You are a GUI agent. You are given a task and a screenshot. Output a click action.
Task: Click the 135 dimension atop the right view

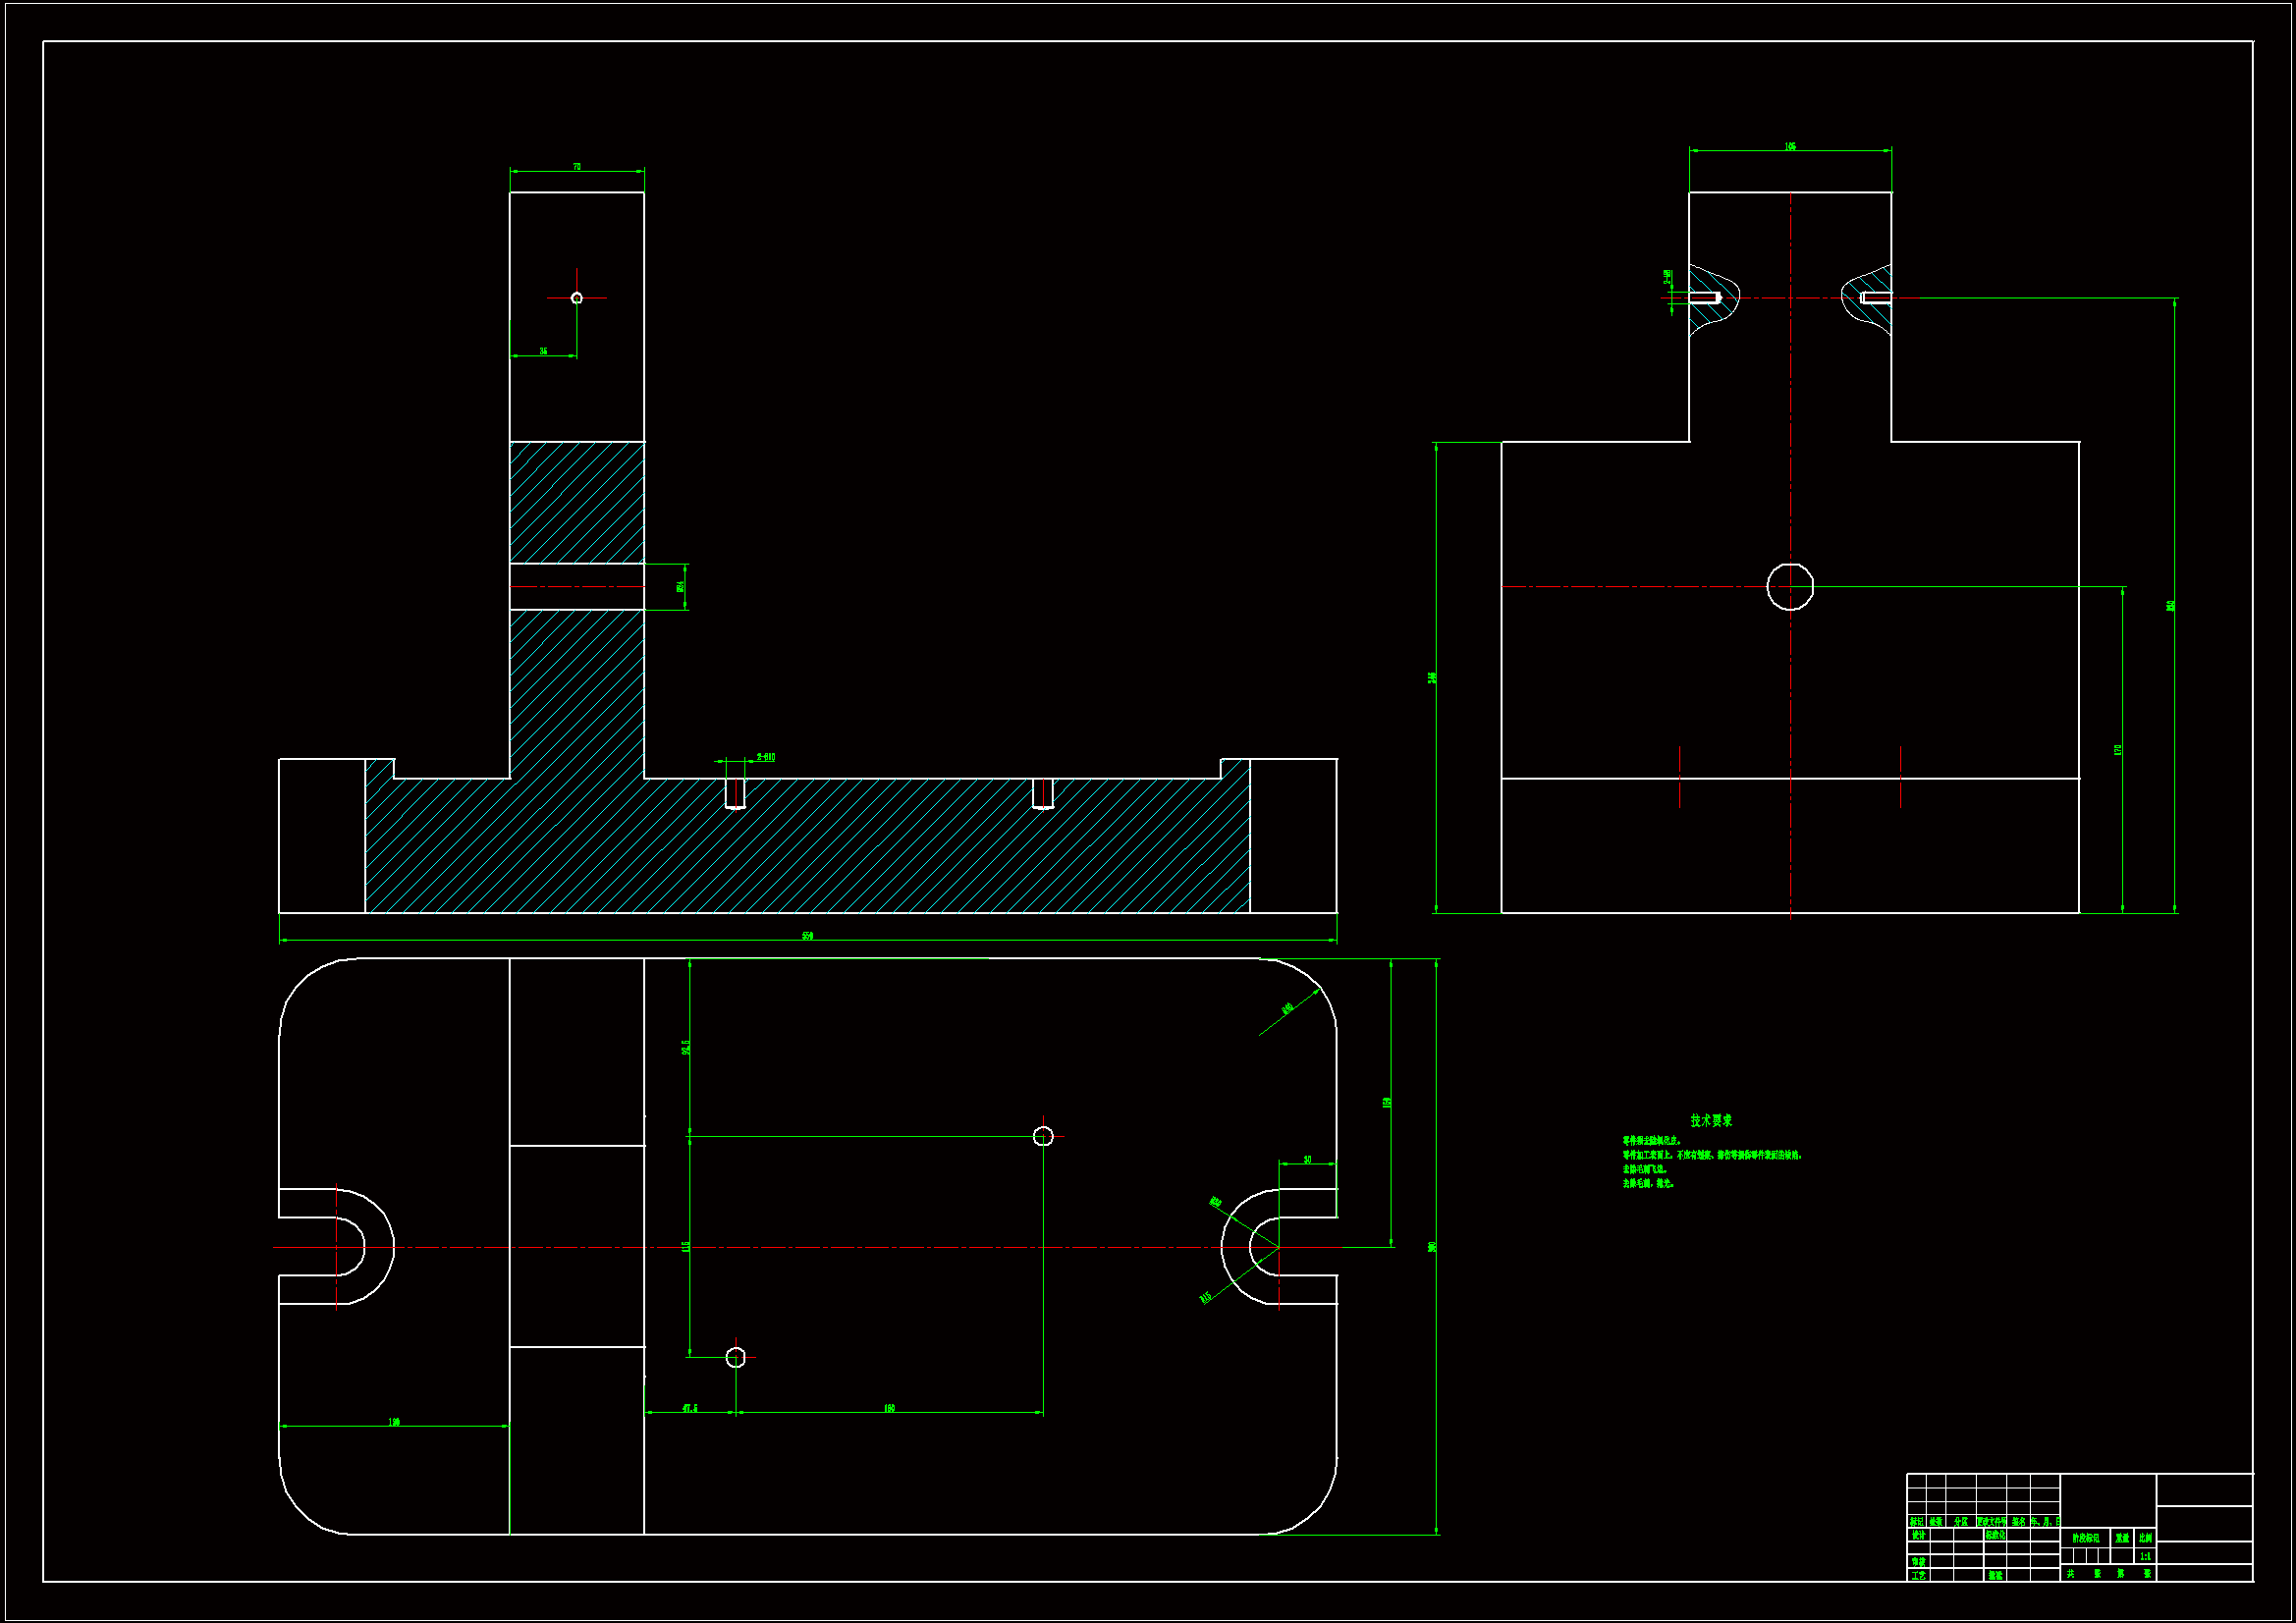1790,147
